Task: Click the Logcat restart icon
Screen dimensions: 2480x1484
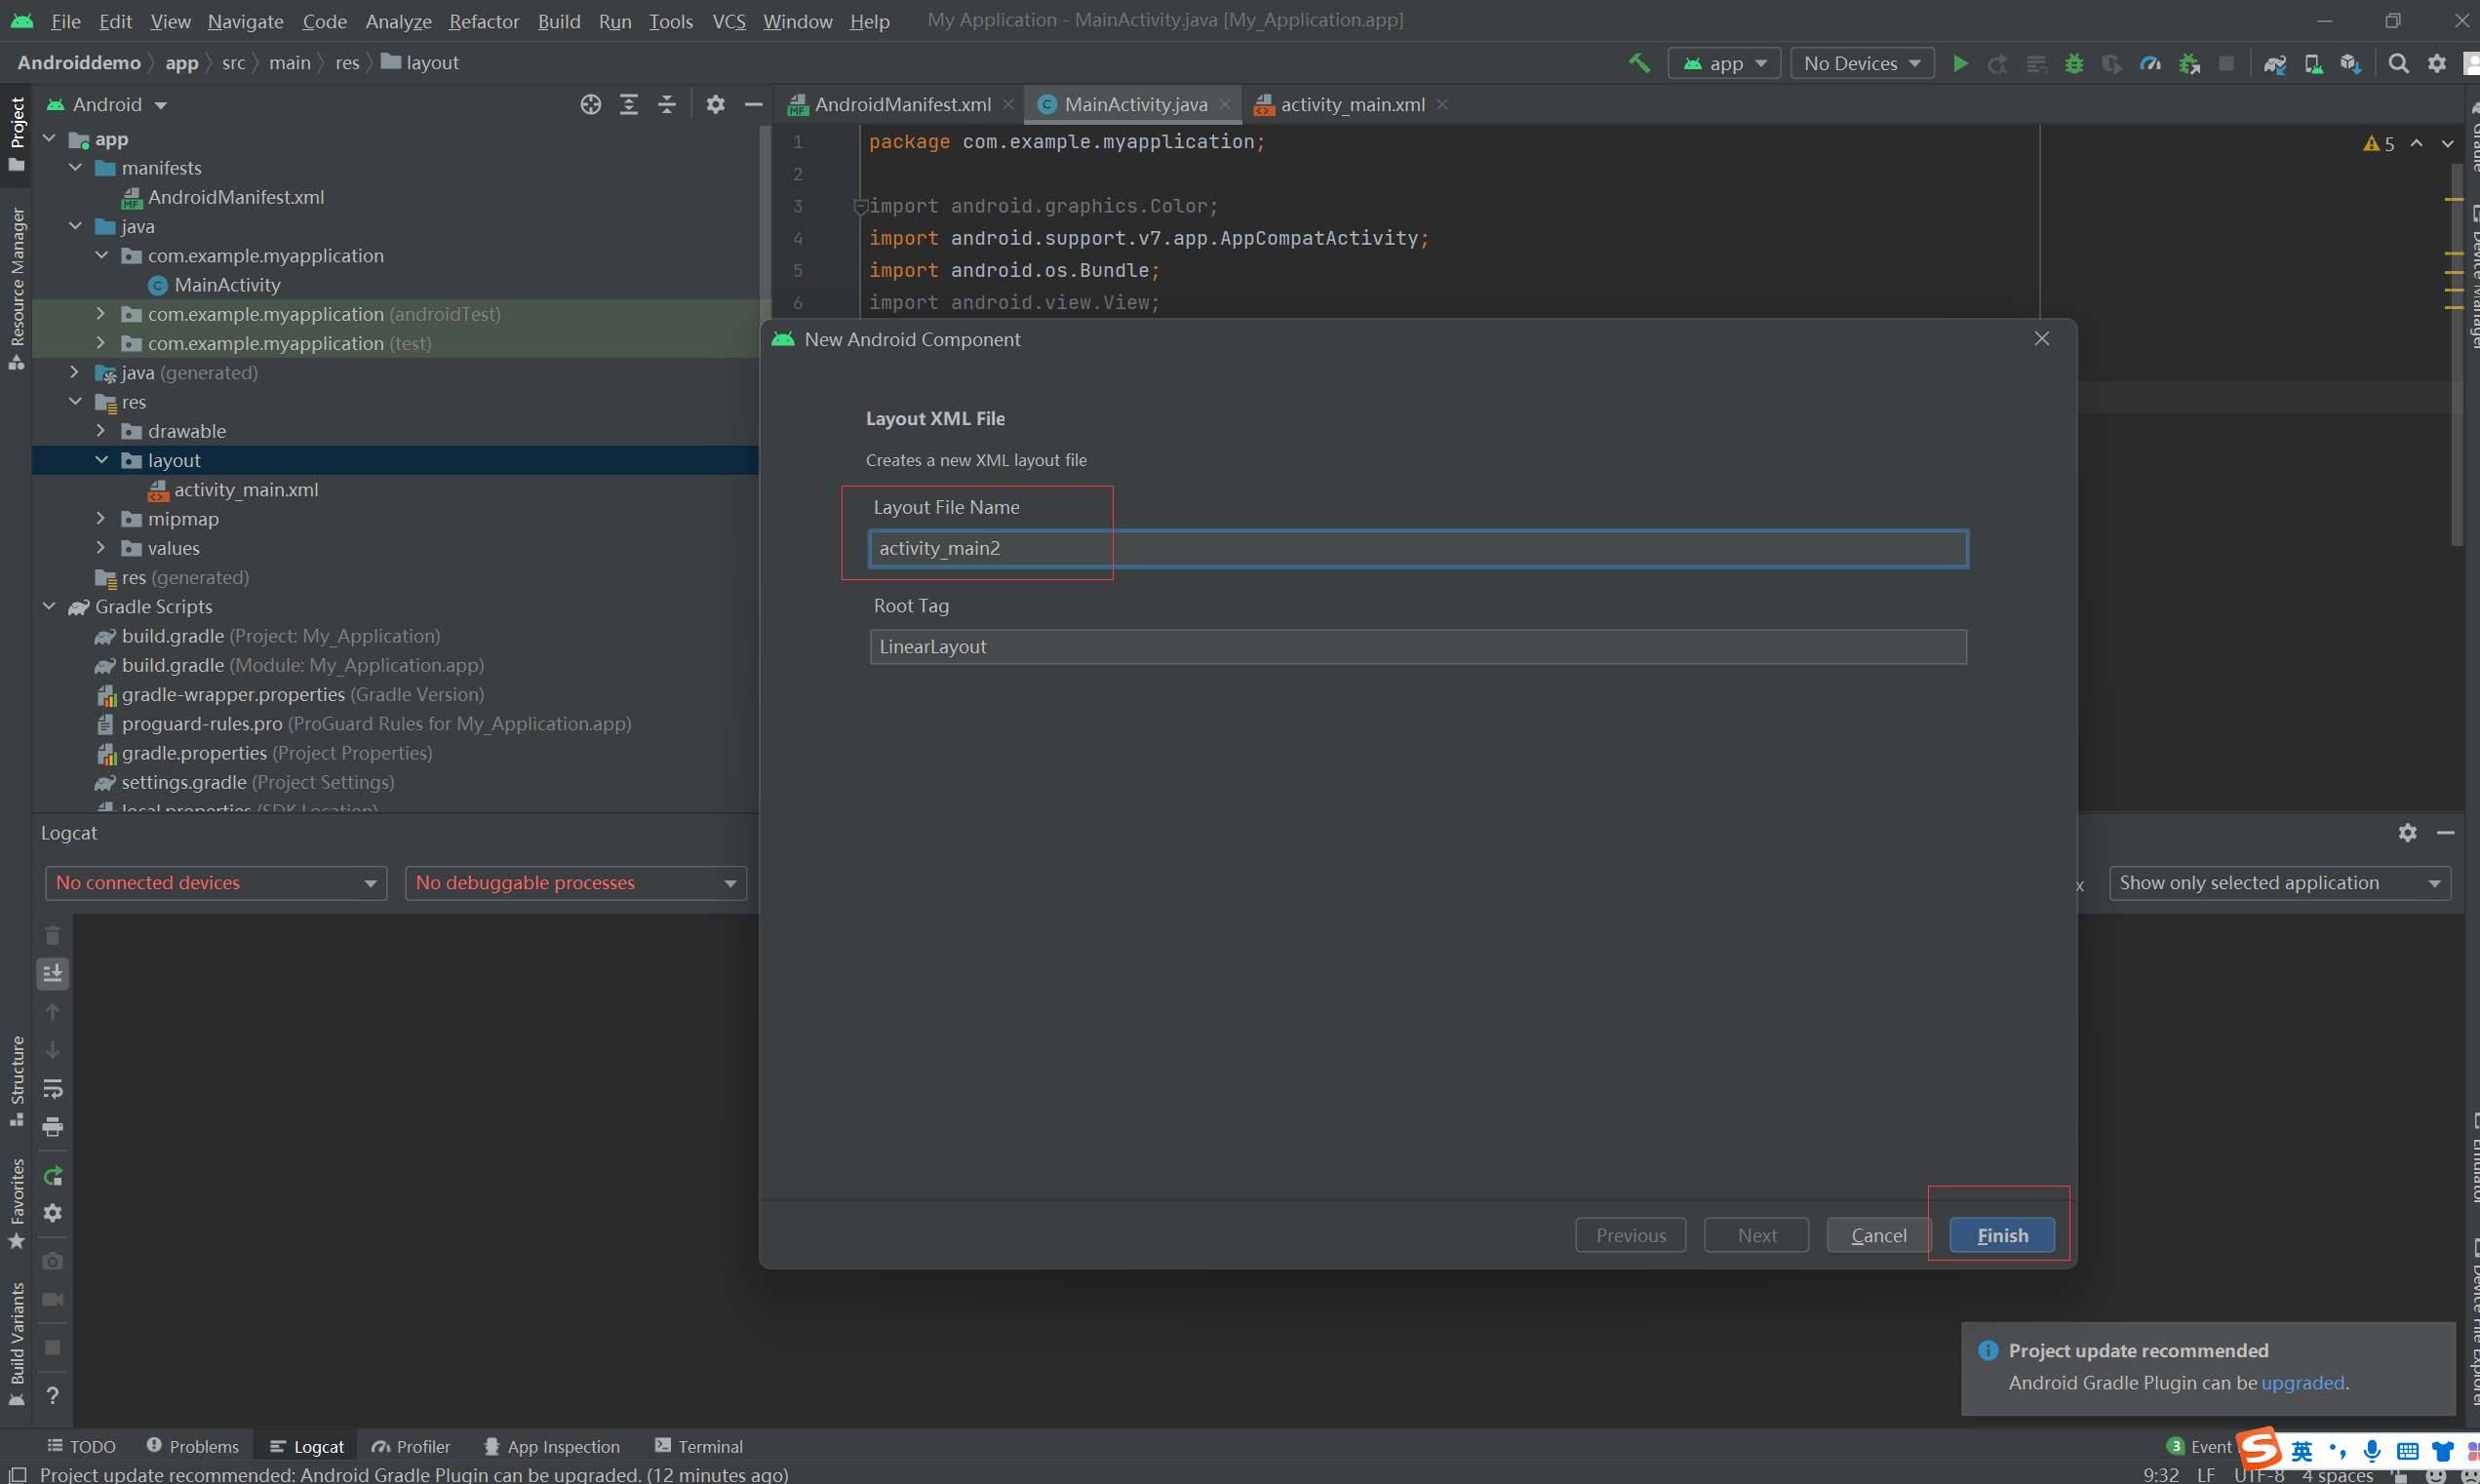Action: click(53, 1175)
